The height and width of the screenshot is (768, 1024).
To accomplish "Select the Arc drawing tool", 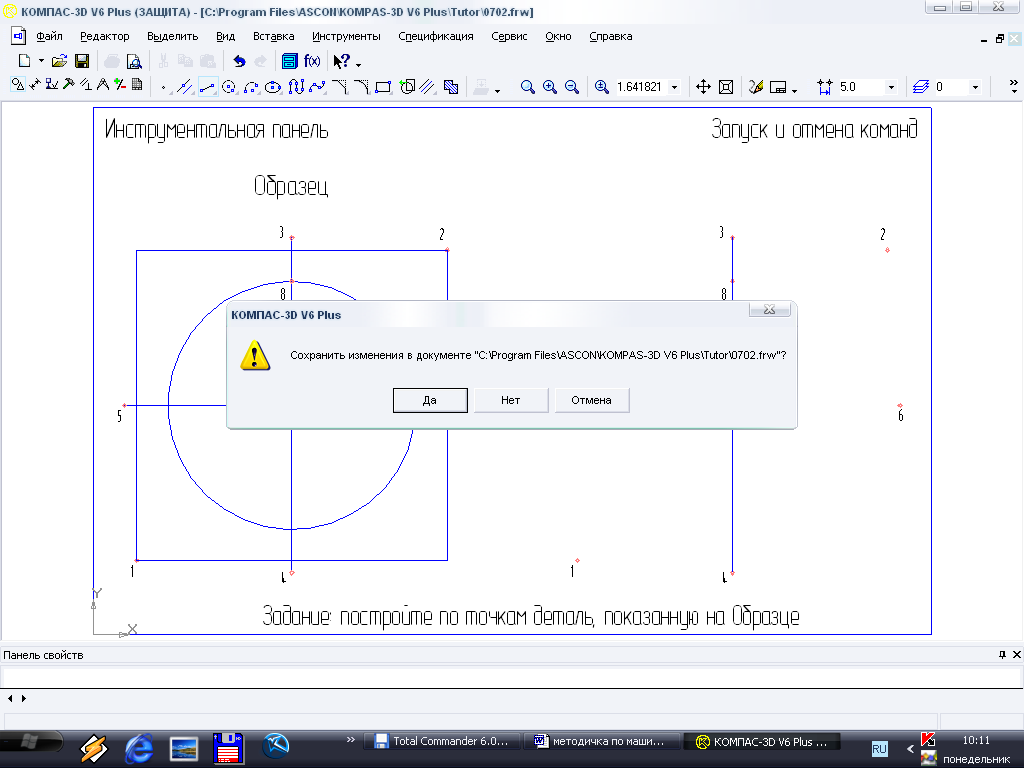I will tap(251, 87).
